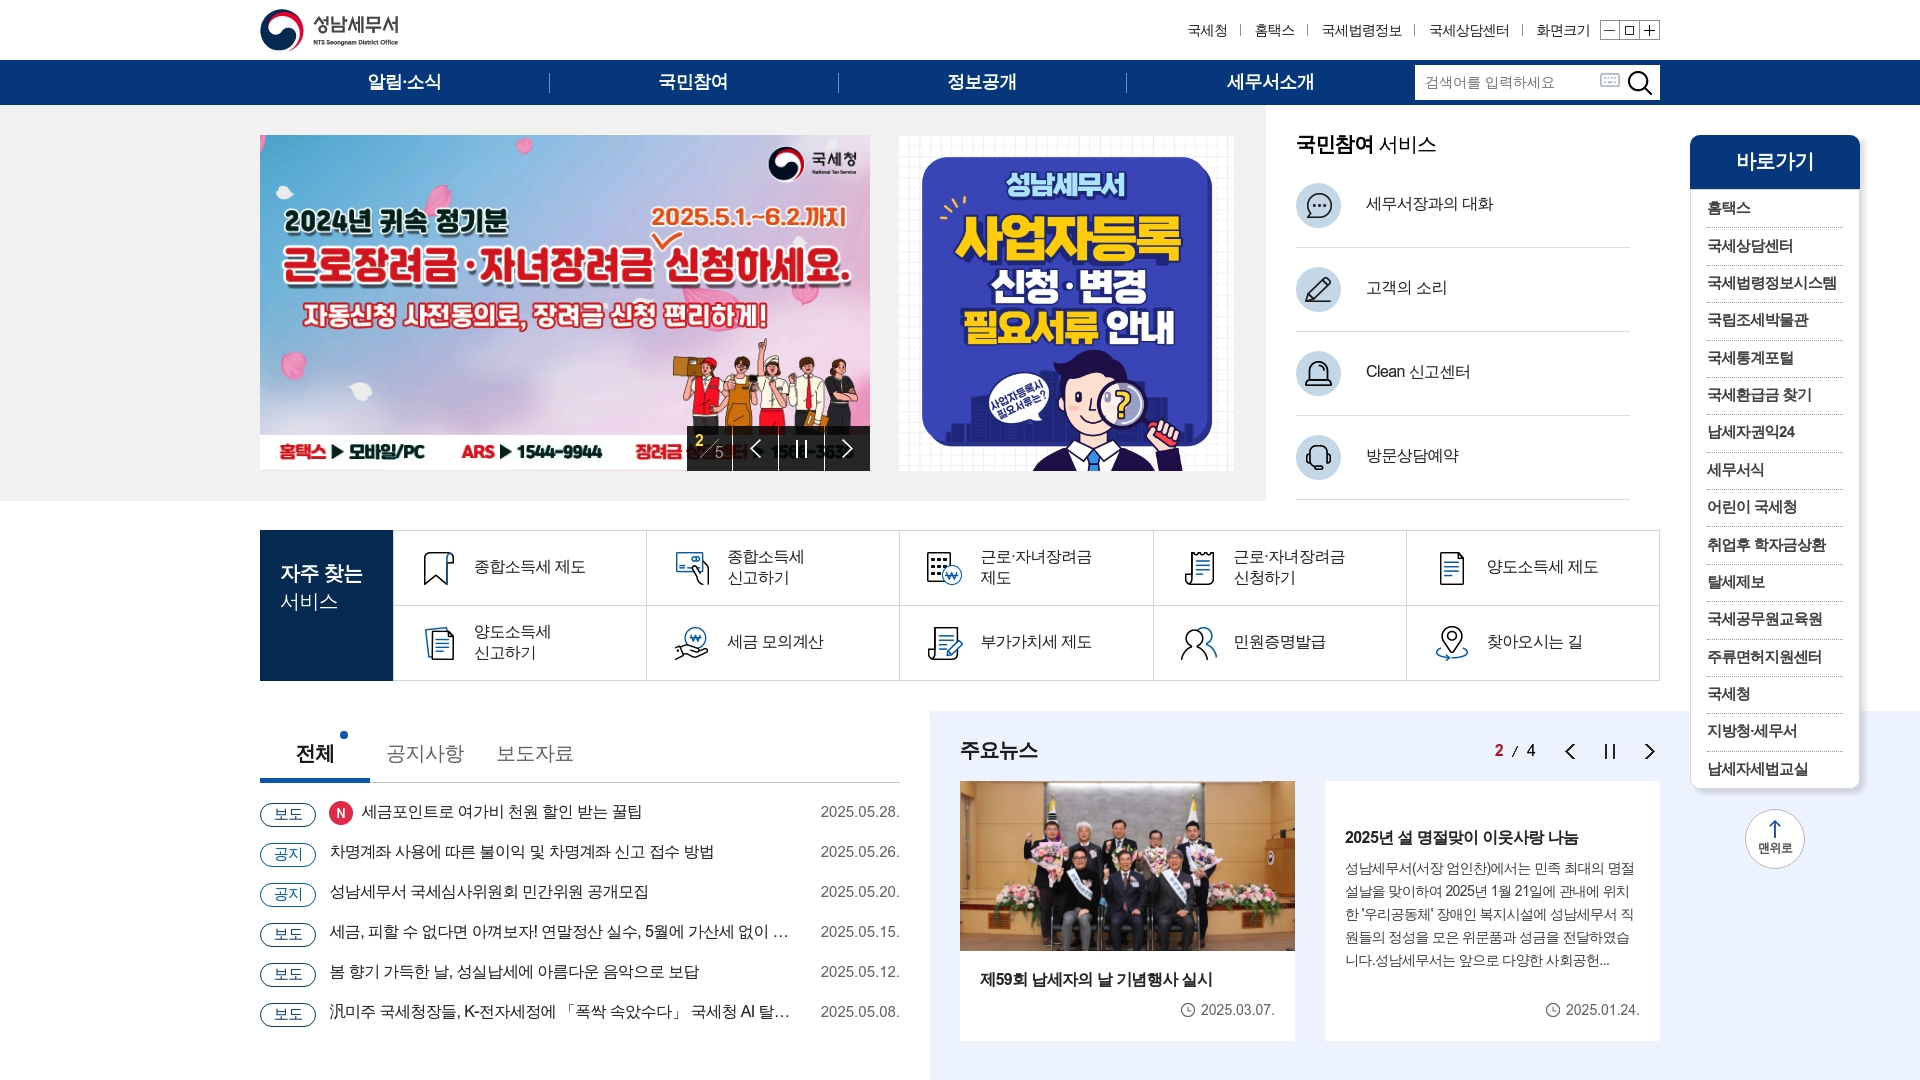The image size is (1920, 1080).
Task: Open 세무서식 shortcut
Action: pyautogui.click(x=1735, y=470)
